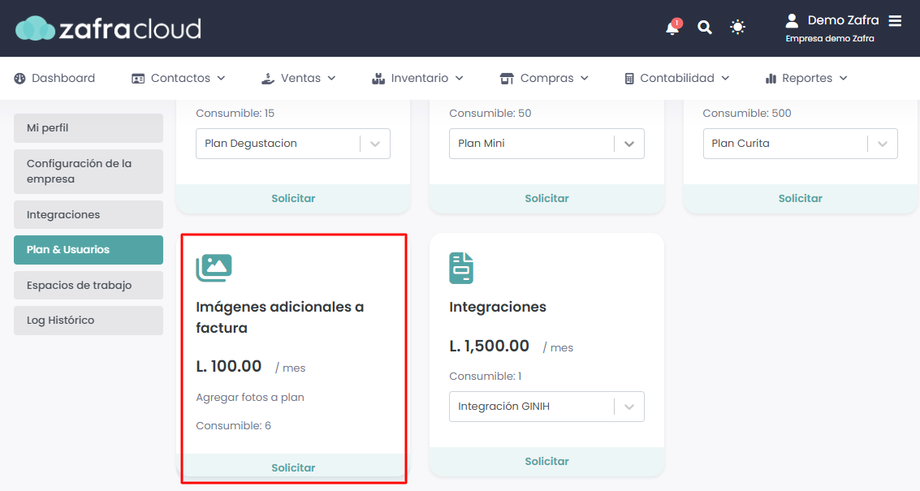The width and height of the screenshot is (920, 491).
Task: Click the Integraciones card title
Action: (x=498, y=307)
